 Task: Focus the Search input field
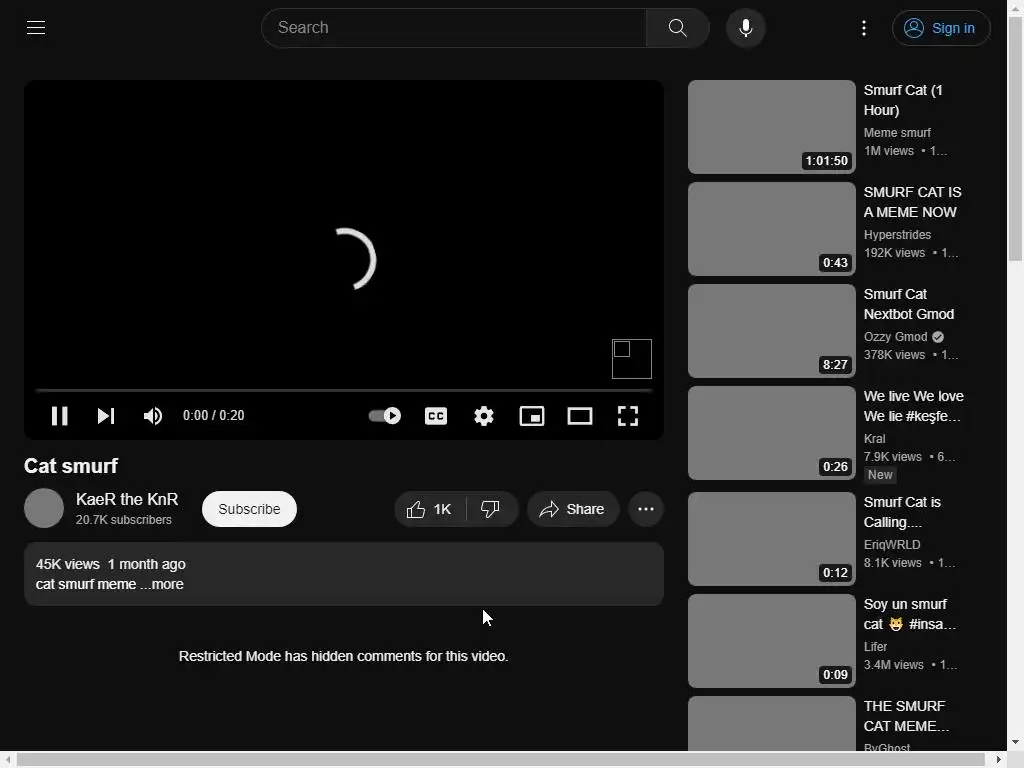click(x=455, y=28)
